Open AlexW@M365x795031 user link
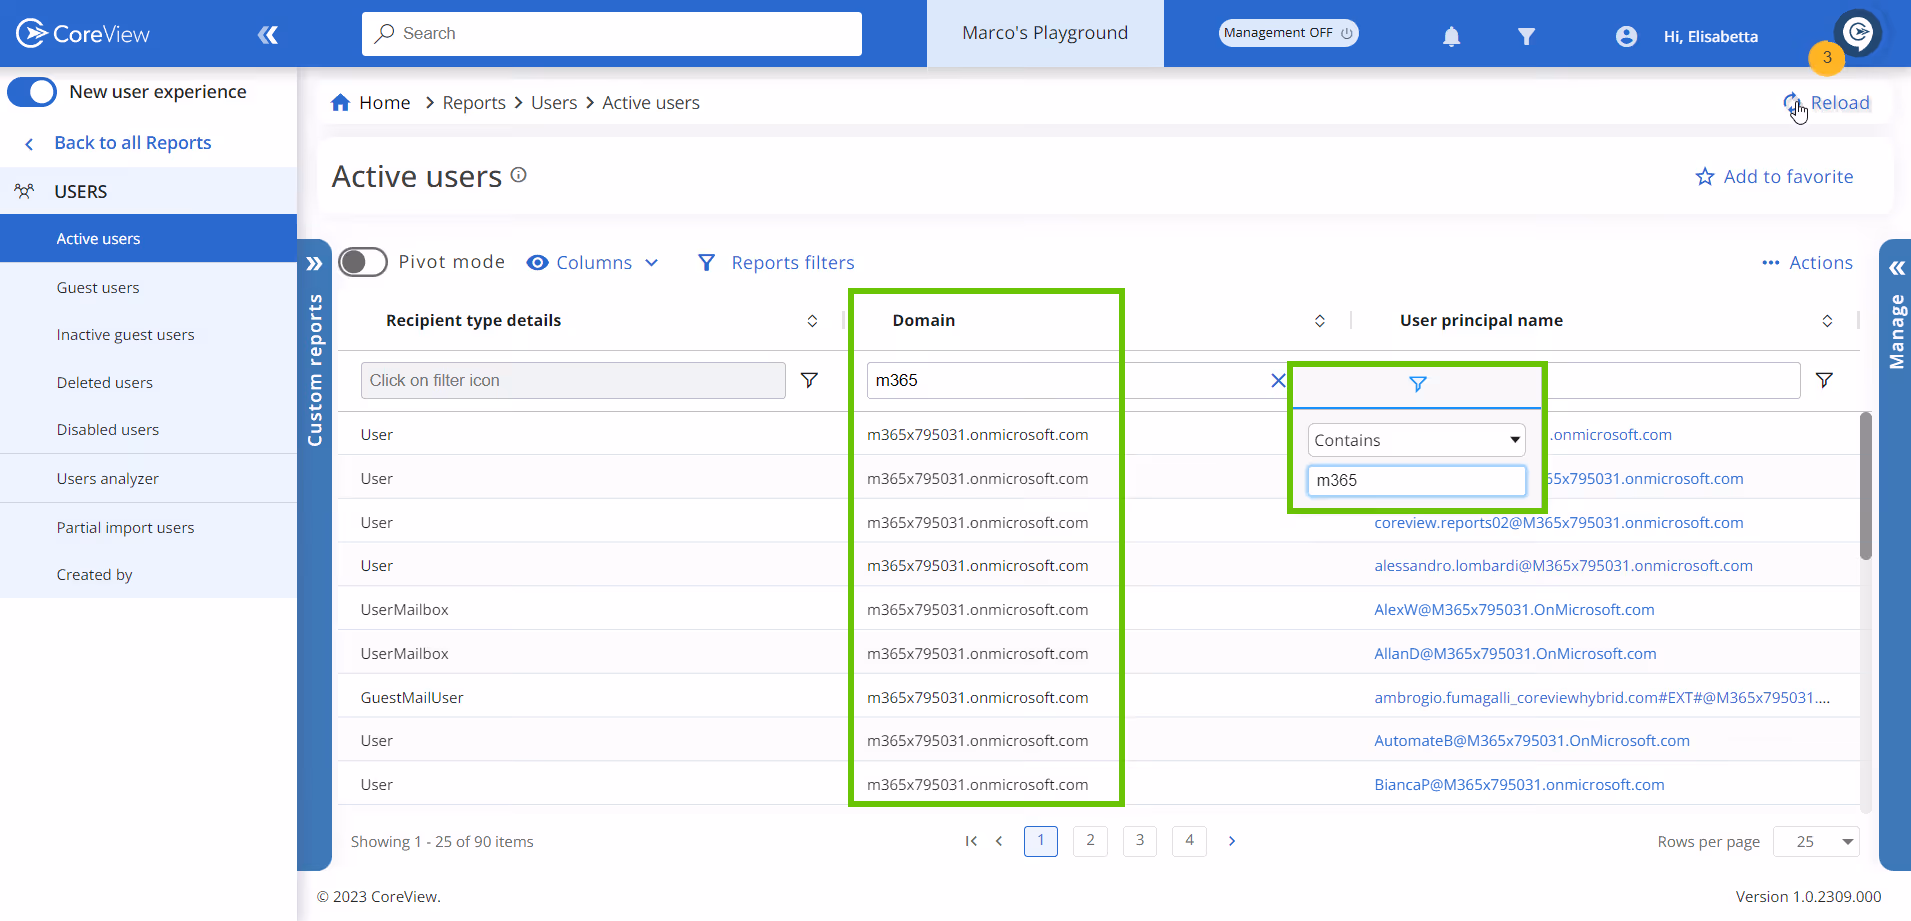 coord(1514,610)
